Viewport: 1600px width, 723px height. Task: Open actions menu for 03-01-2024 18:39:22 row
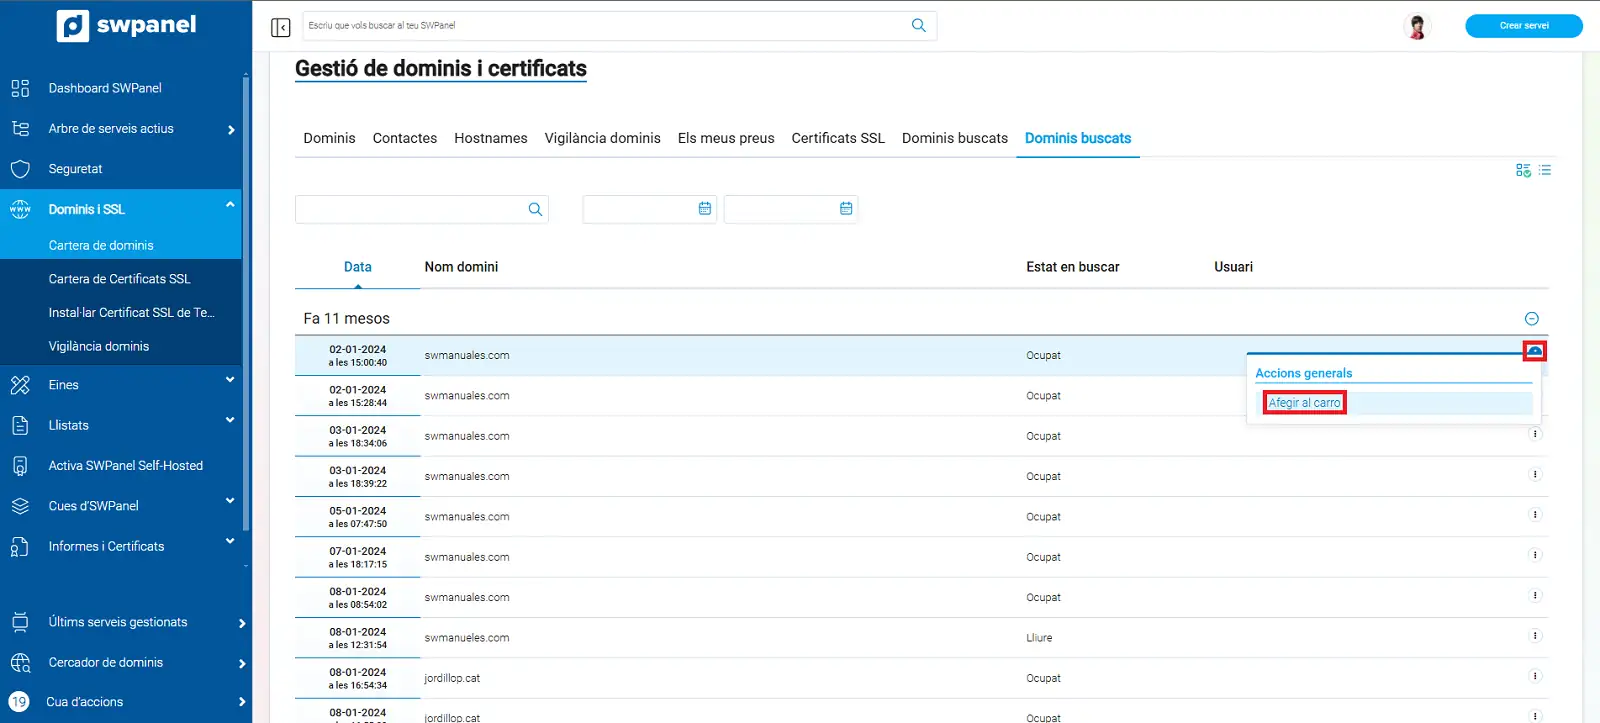coord(1535,474)
